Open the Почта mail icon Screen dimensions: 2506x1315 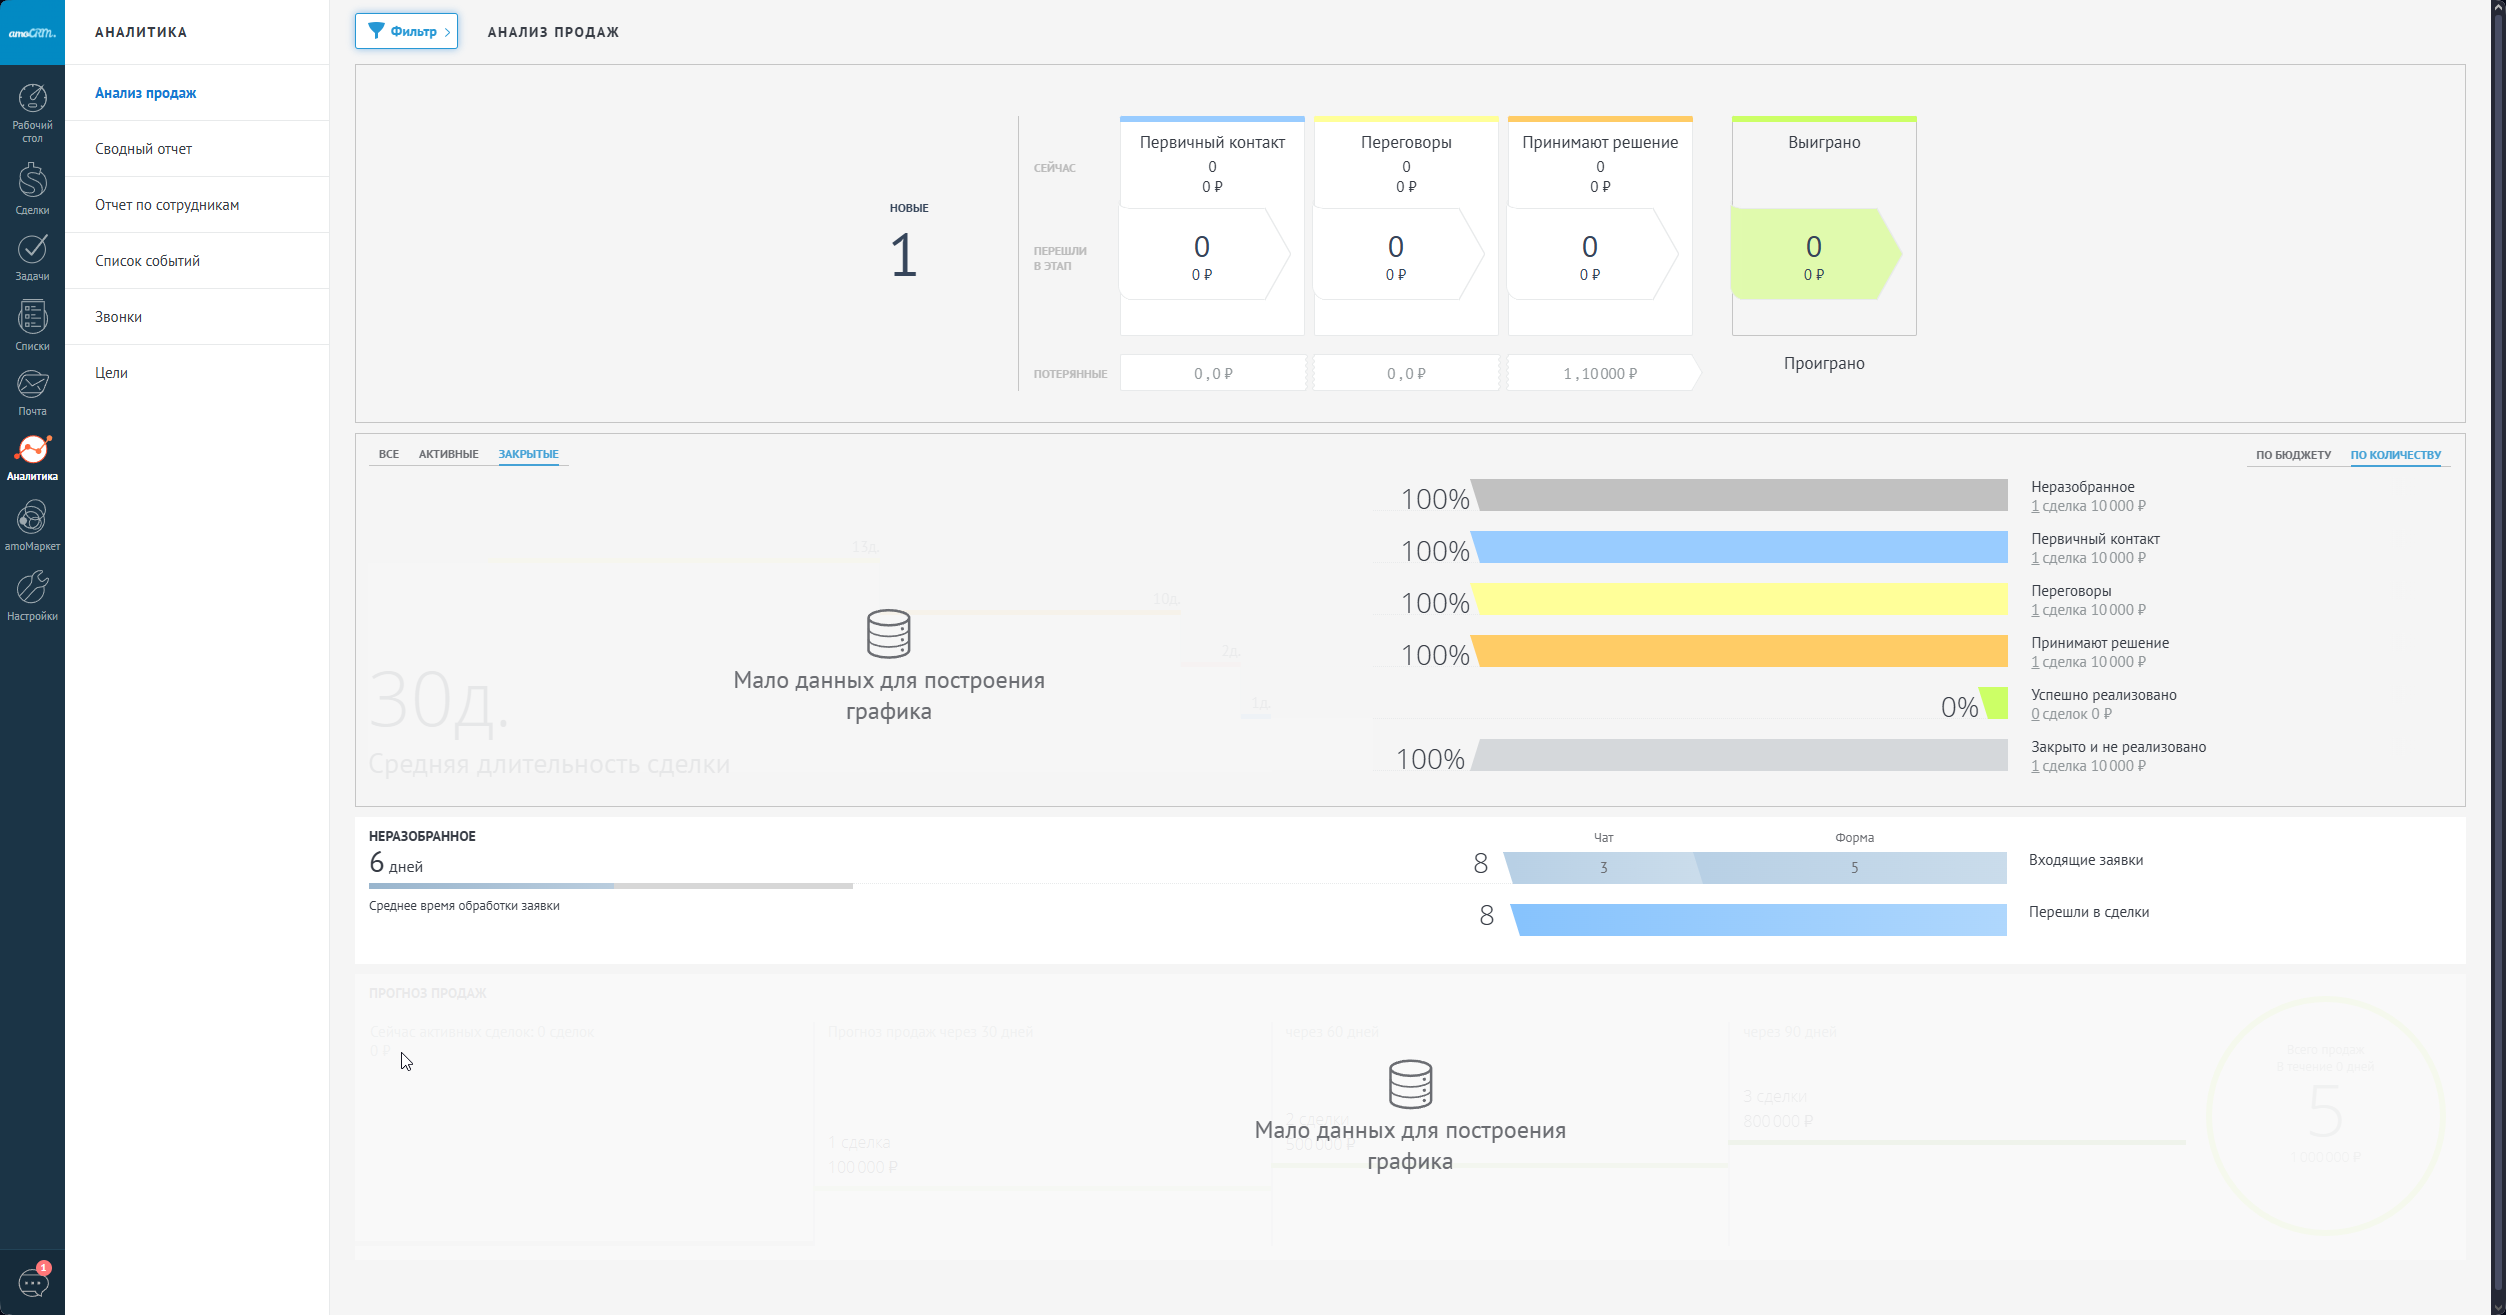(x=32, y=391)
